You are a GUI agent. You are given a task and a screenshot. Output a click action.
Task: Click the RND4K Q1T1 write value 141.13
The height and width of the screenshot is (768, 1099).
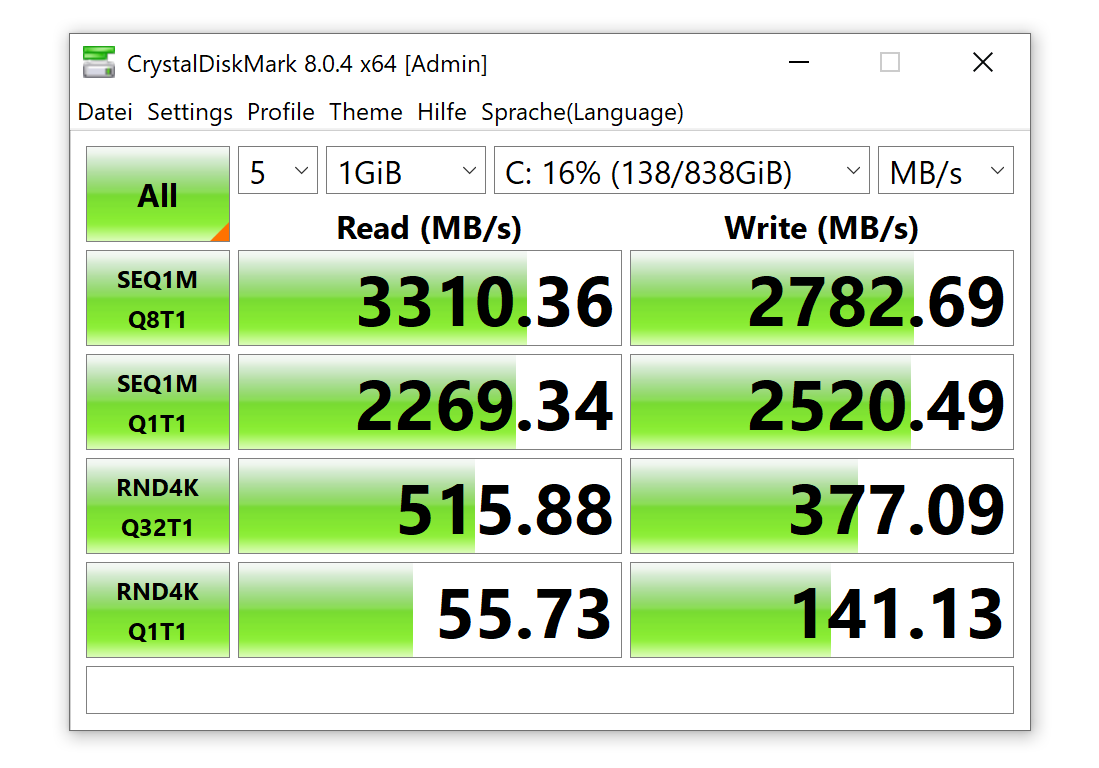[821, 610]
